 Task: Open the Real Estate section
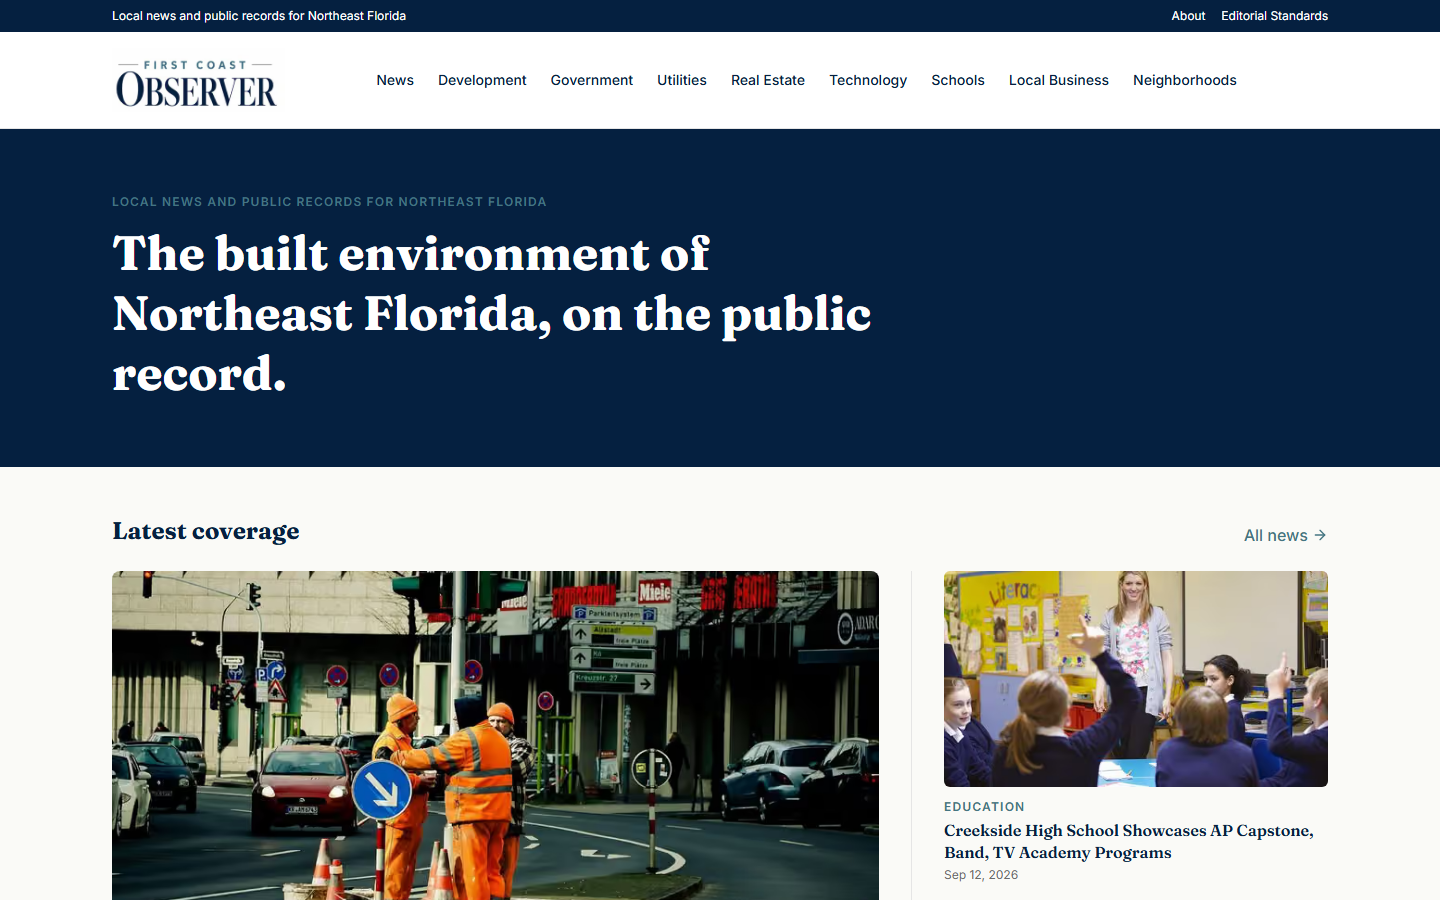pyautogui.click(x=768, y=80)
